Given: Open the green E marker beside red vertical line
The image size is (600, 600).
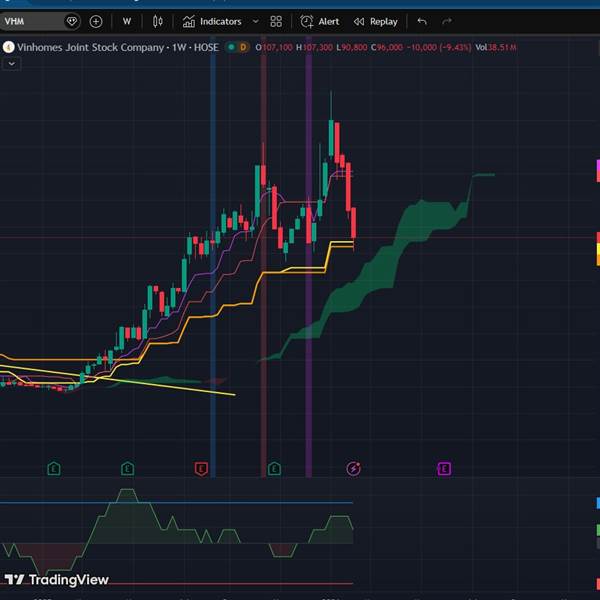Looking at the screenshot, I should 274,468.
